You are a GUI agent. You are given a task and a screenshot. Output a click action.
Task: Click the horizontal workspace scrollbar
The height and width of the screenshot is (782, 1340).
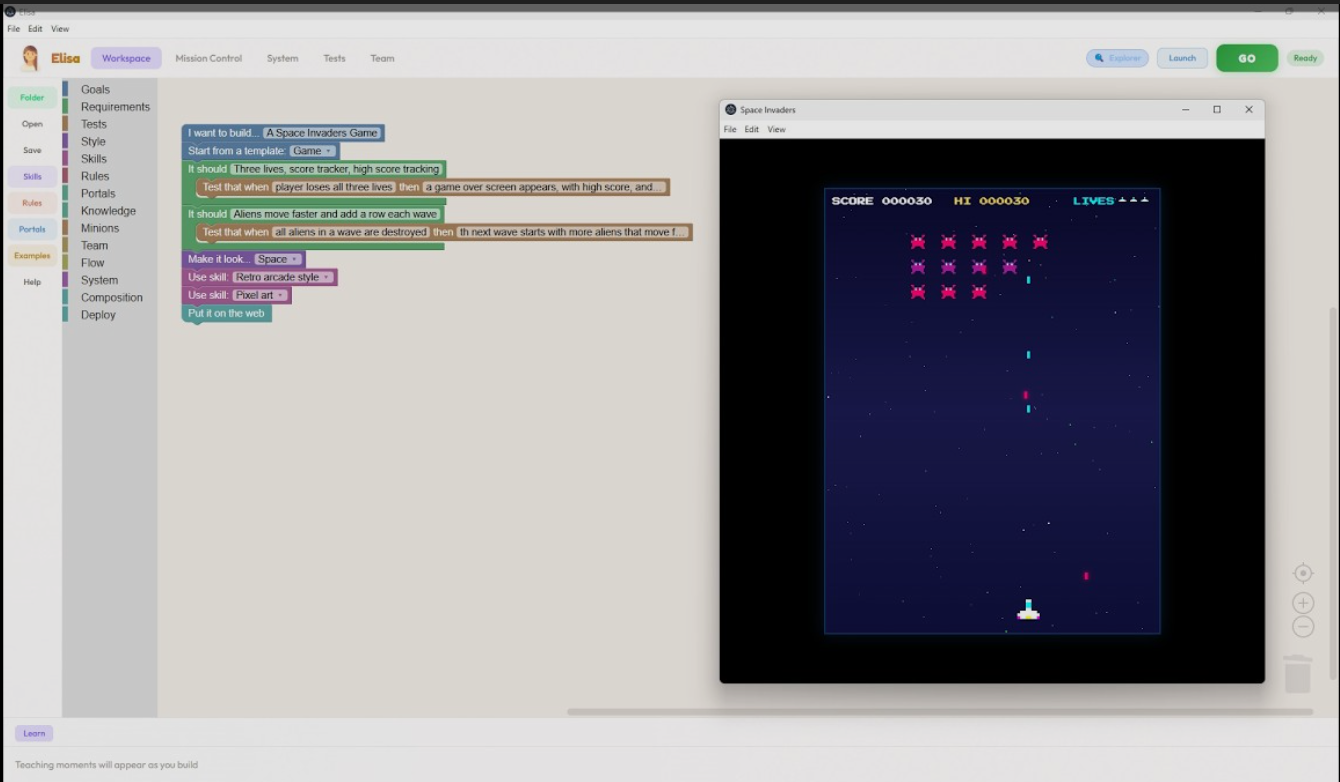pos(940,712)
